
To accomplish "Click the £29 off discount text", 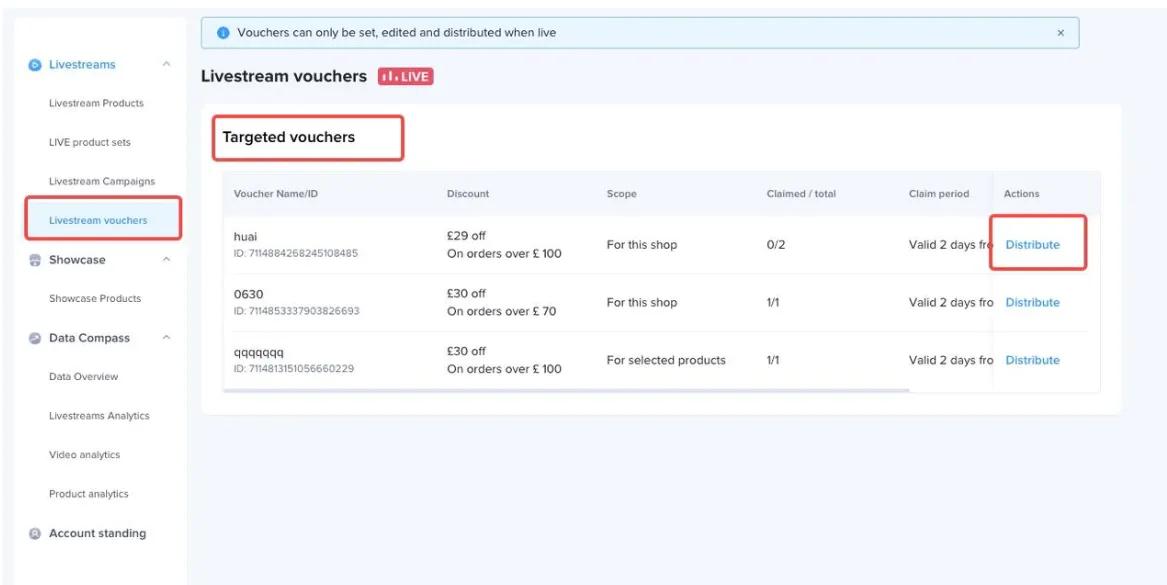I will tap(467, 236).
